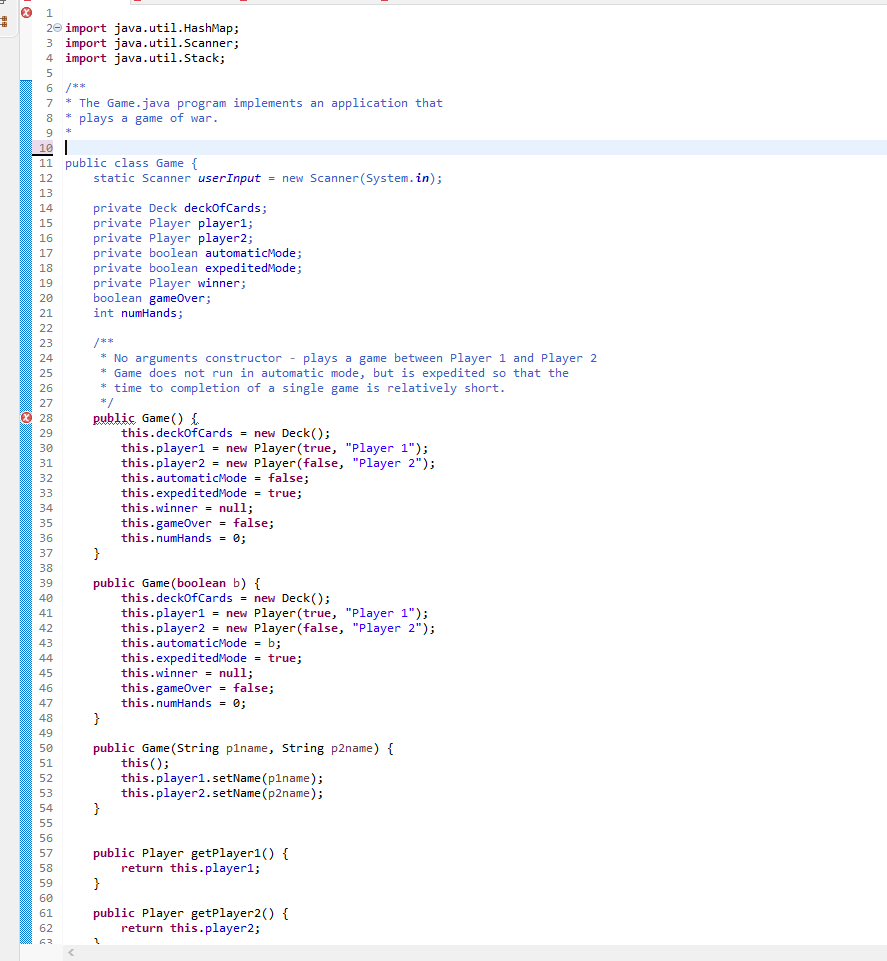
Task: Click line number 10 in the ruler
Action: pyautogui.click(x=46, y=148)
